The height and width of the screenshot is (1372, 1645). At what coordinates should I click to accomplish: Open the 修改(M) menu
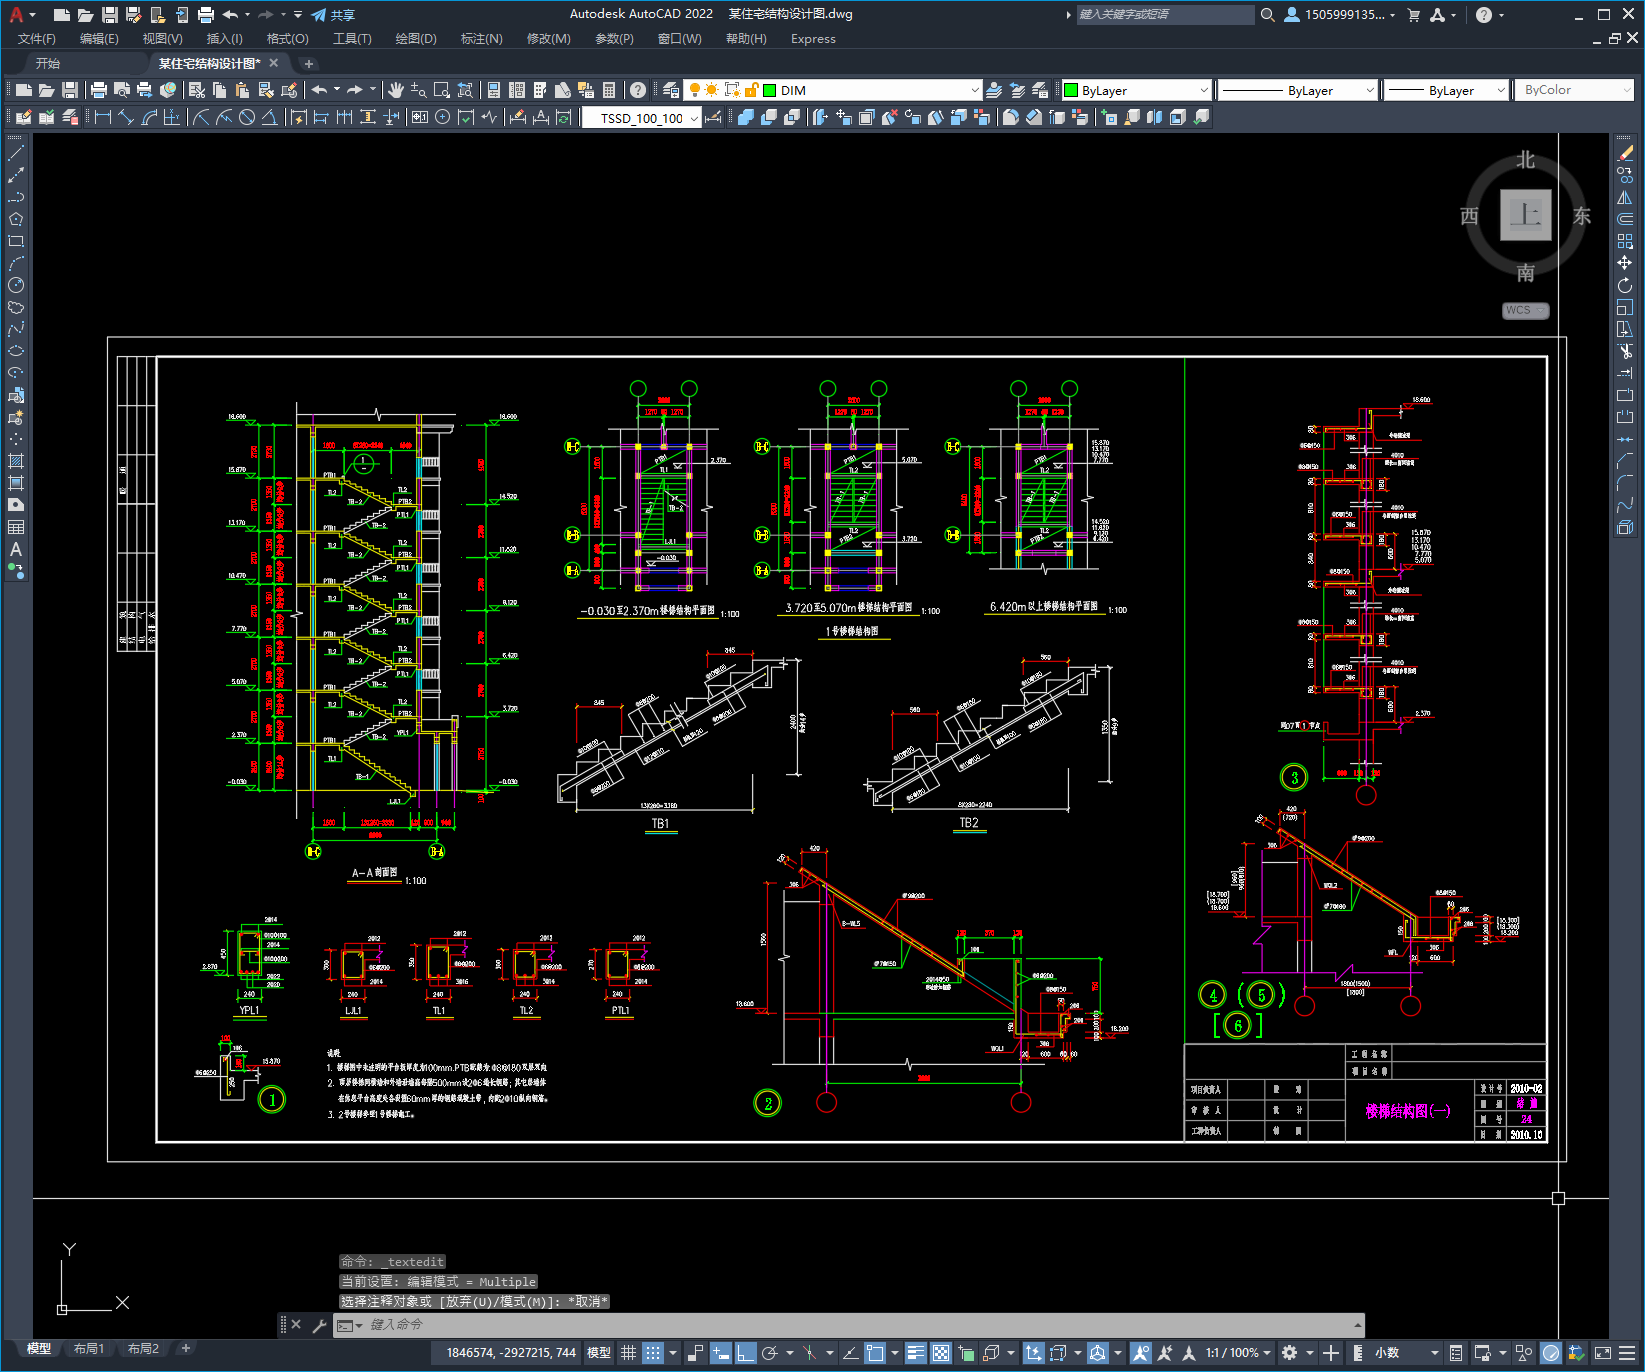[x=549, y=39]
